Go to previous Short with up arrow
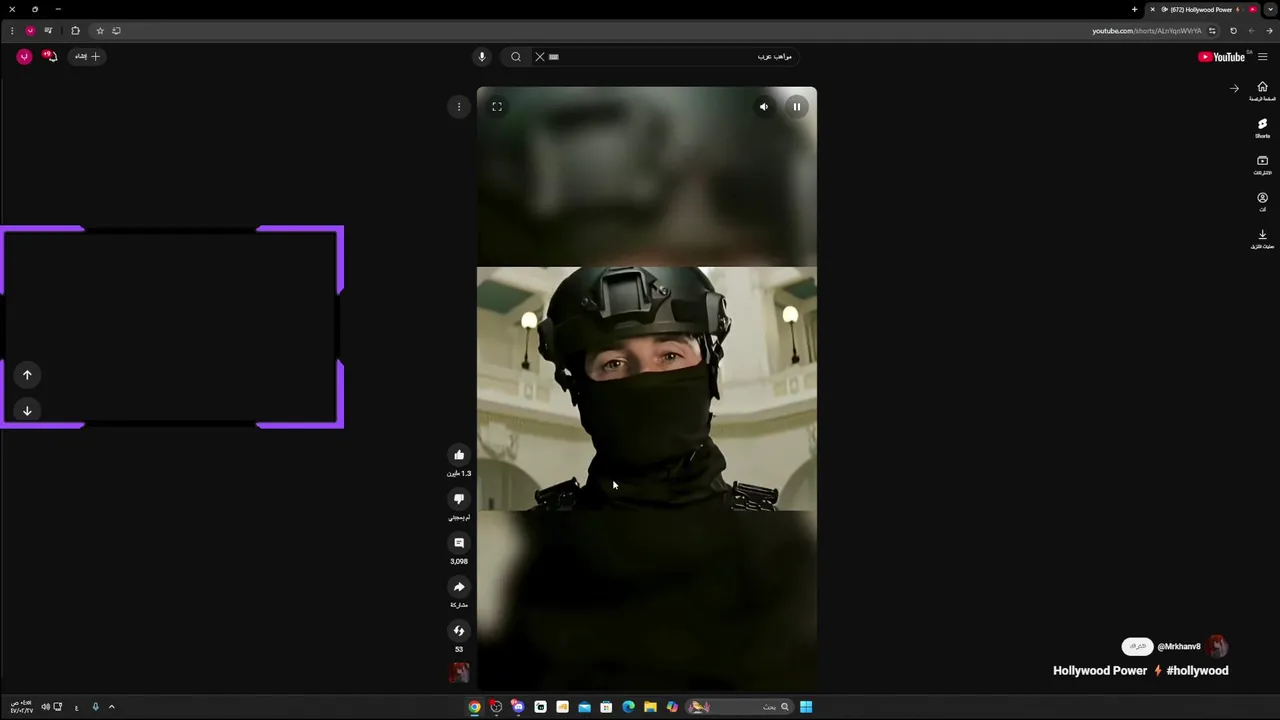This screenshot has width=1280, height=720. 27,375
